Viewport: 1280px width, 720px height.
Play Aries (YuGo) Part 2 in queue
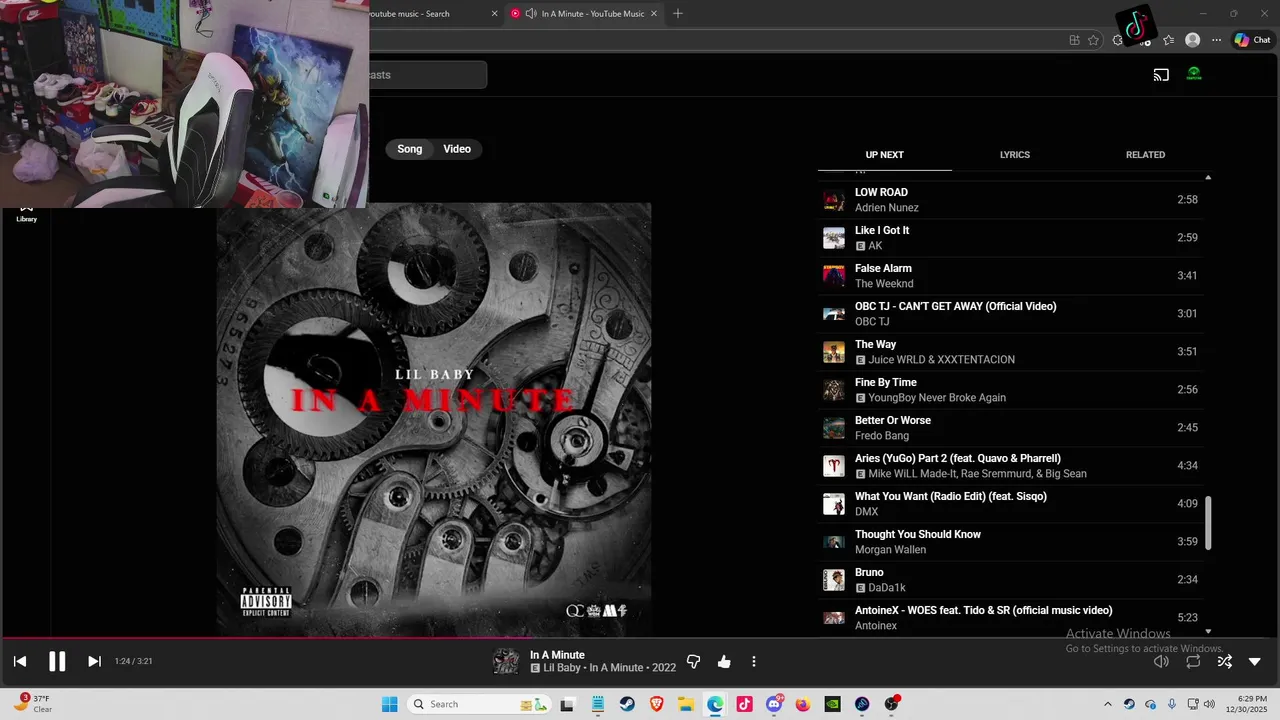(1010, 466)
